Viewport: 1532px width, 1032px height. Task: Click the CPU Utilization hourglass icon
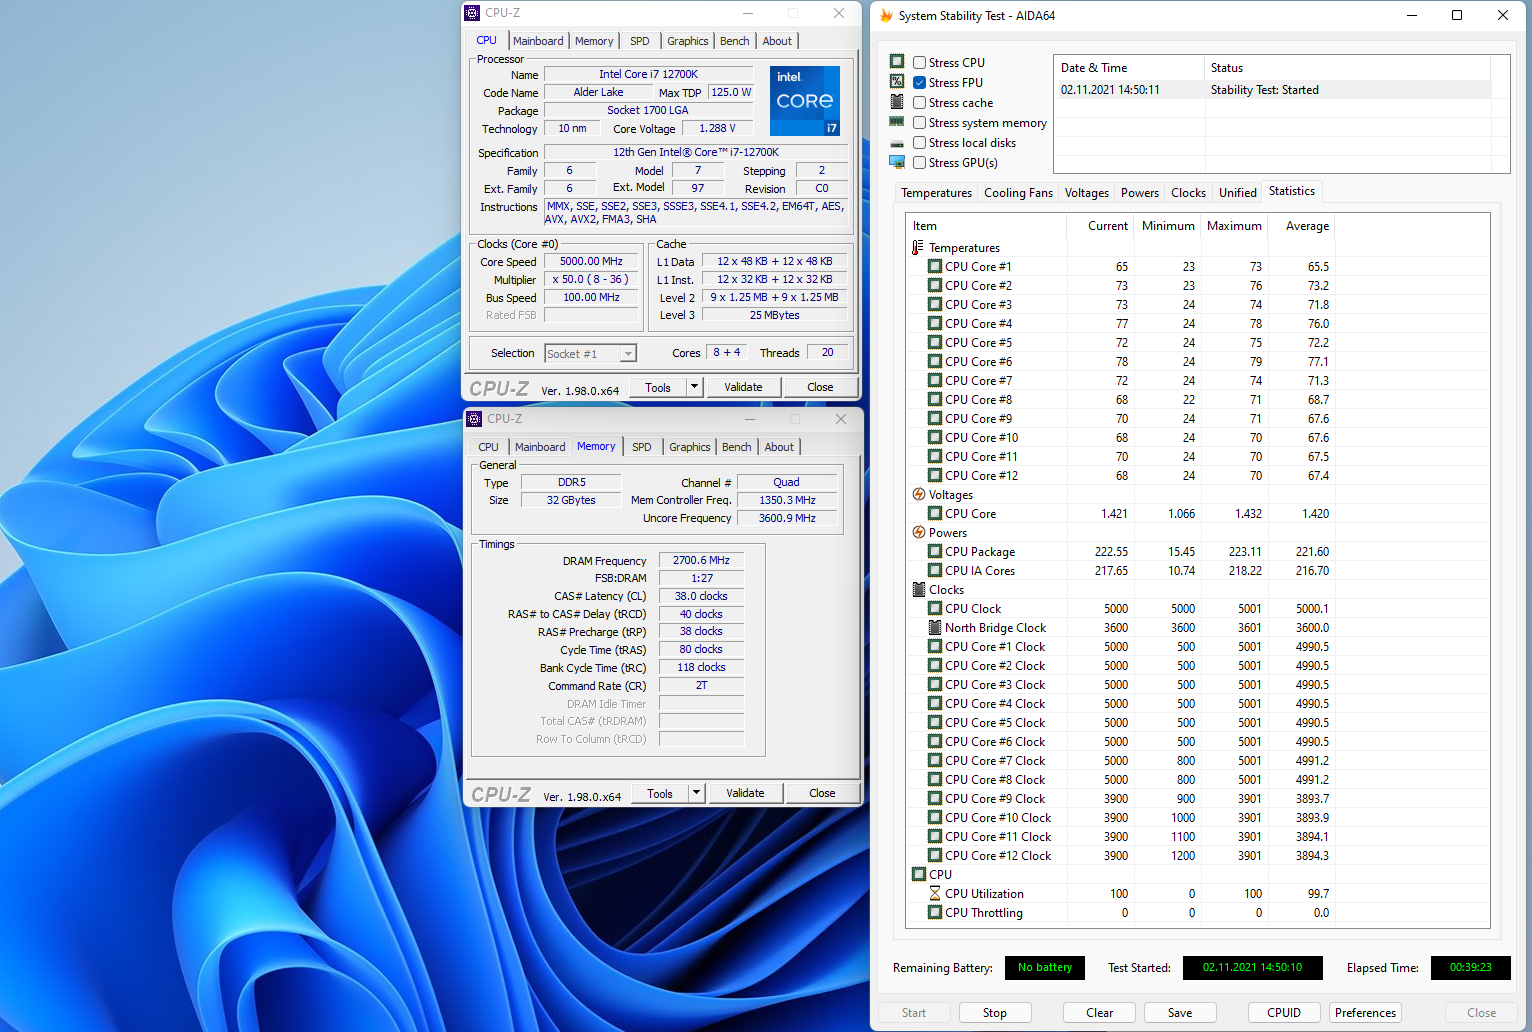pos(935,894)
